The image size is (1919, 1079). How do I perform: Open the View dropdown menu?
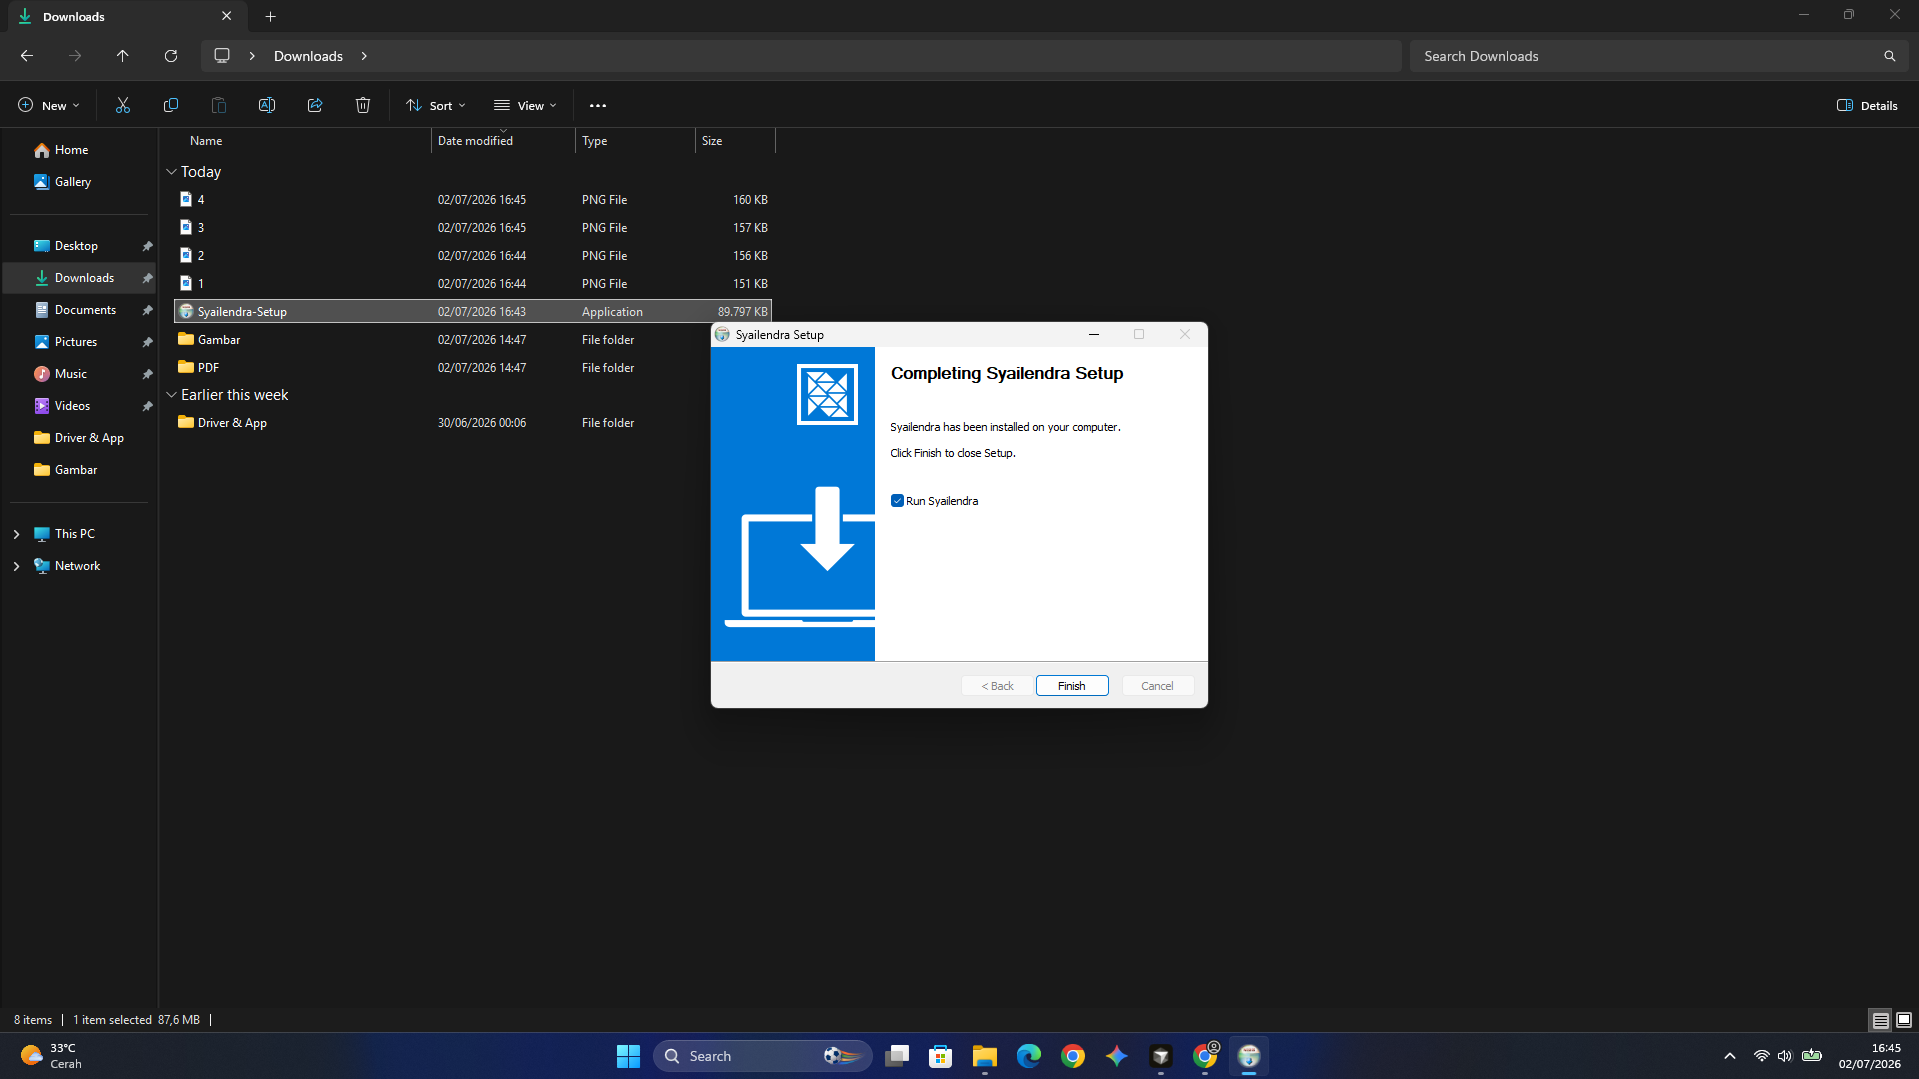525,105
